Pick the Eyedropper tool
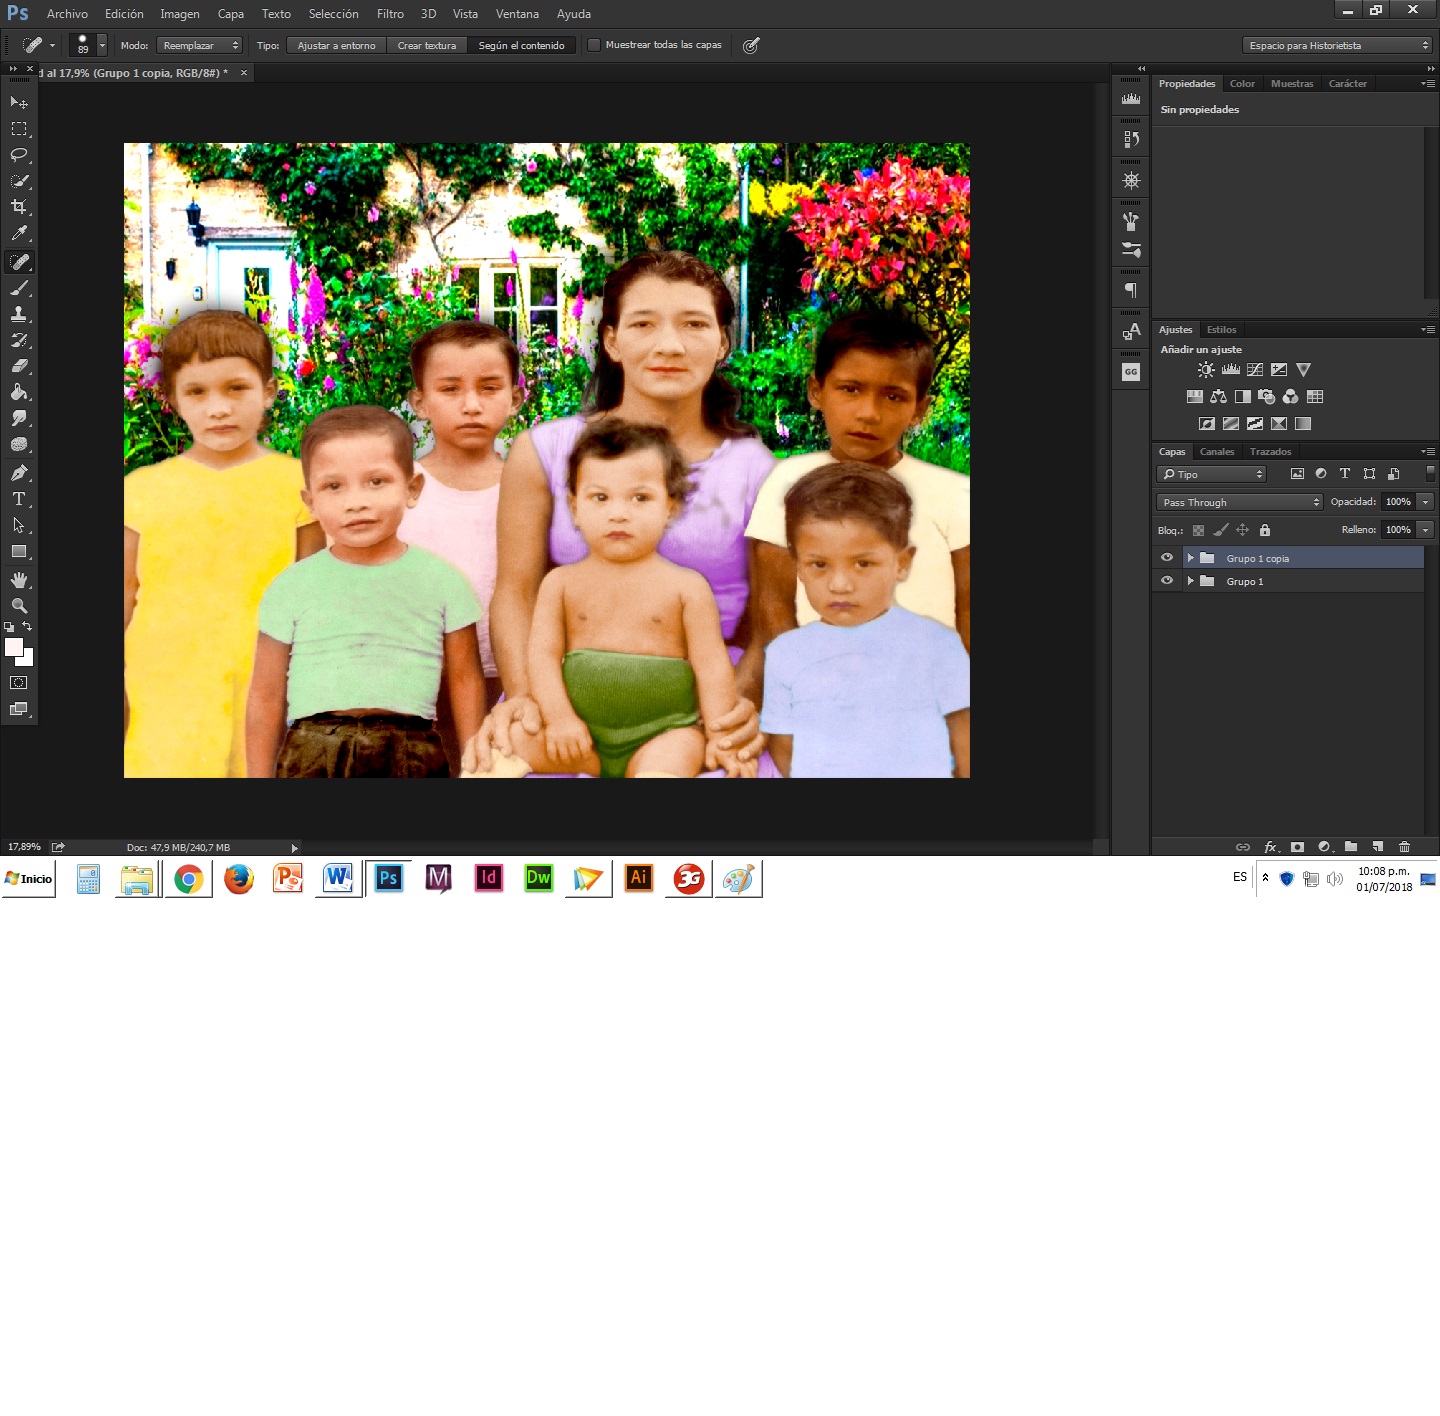The height and width of the screenshot is (1416, 1440). [x=19, y=233]
